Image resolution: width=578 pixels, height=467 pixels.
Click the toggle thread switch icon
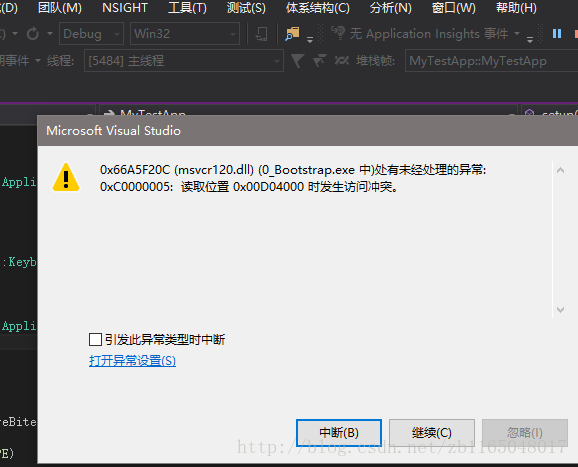pos(341,60)
